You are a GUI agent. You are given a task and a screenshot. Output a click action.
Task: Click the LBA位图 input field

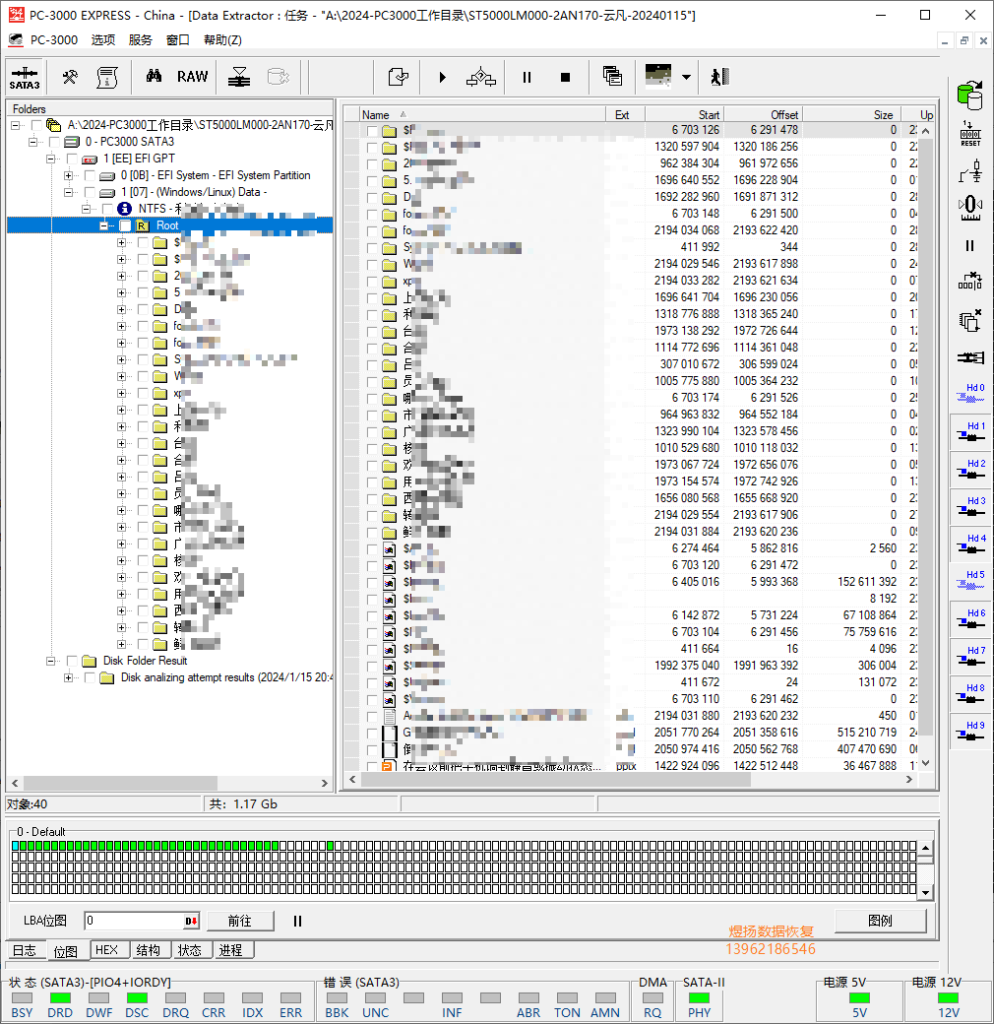tap(135, 921)
